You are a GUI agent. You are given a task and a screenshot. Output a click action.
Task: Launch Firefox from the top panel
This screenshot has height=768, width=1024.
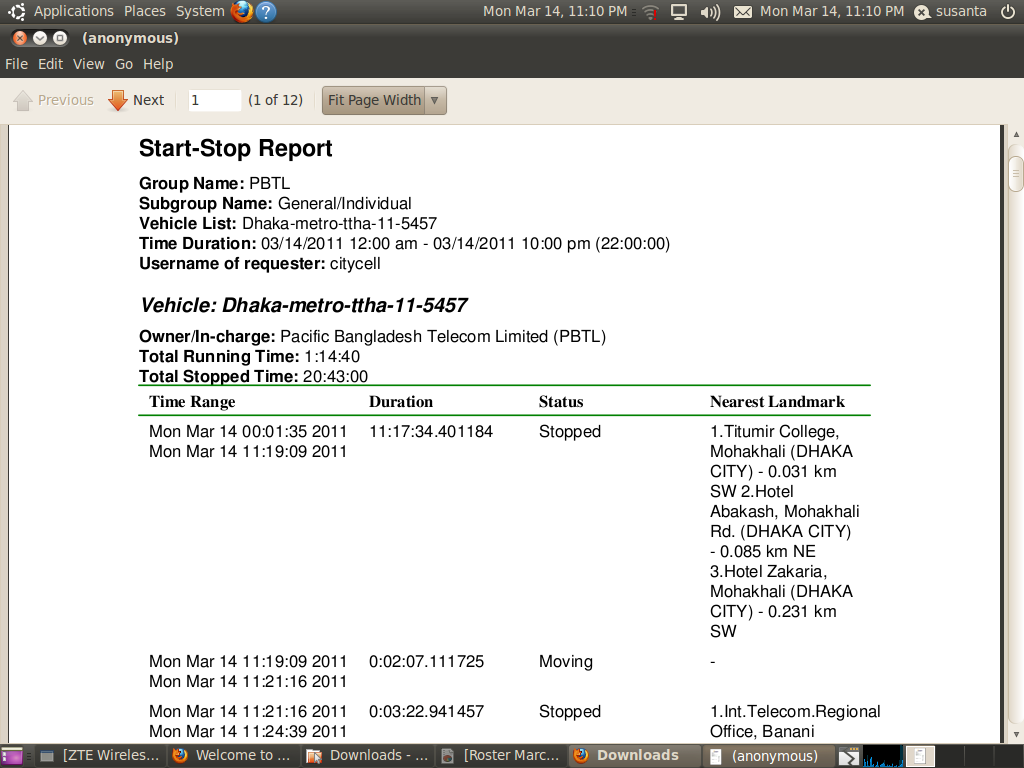242,11
